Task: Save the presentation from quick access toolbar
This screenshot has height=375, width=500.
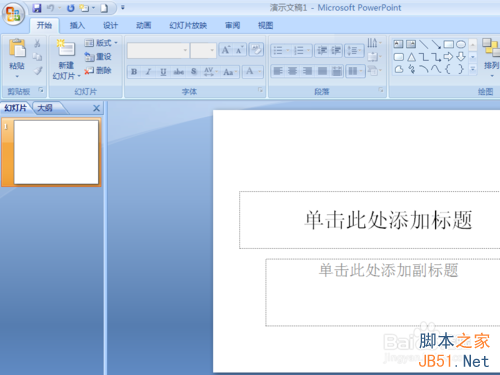Action: 37,8
